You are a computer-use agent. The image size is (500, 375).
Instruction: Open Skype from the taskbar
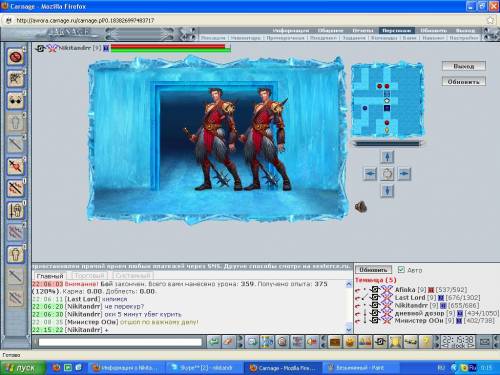[204, 368]
